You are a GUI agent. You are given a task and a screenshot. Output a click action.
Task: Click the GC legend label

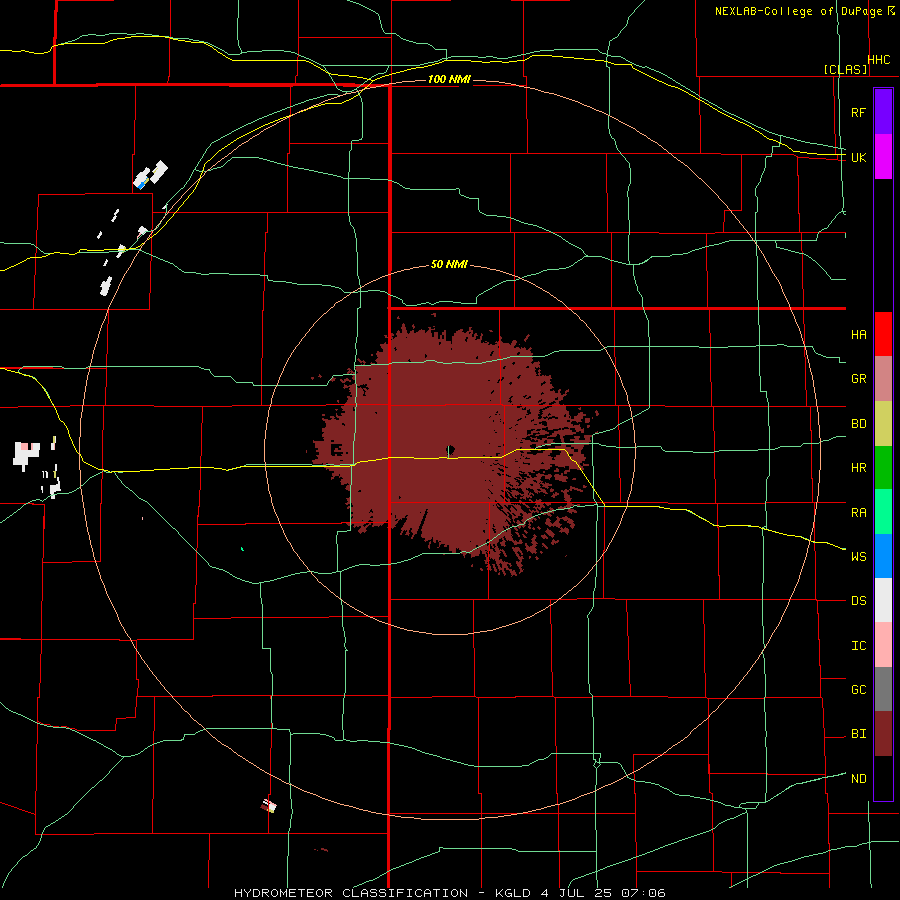point(858,689)
